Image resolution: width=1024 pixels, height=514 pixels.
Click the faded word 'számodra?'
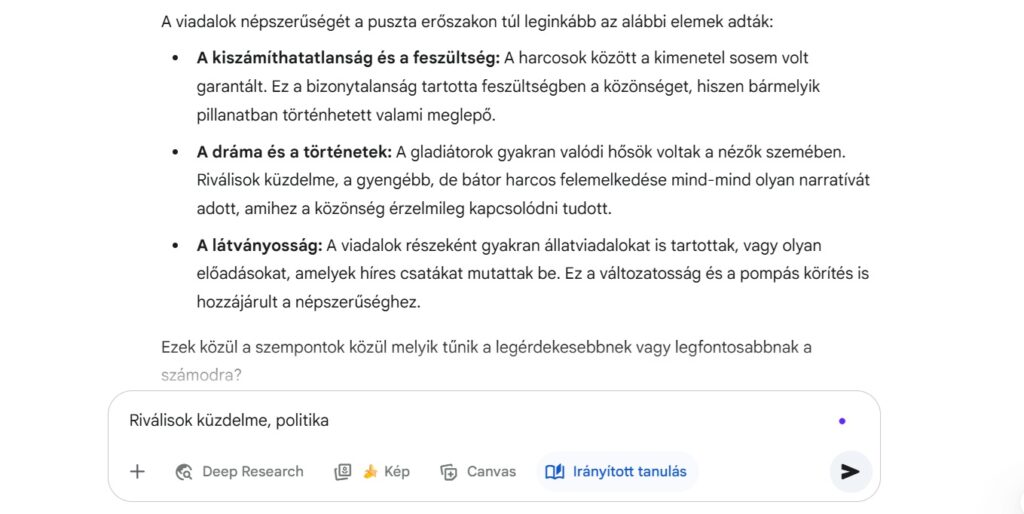point(201,375)
